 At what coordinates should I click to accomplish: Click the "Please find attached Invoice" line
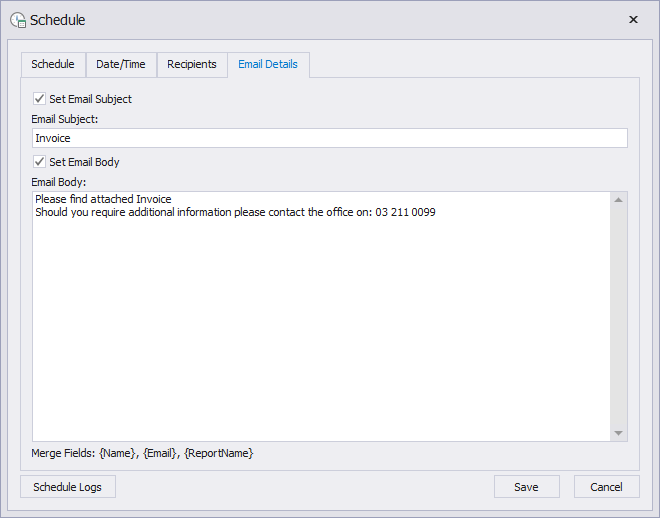click(x=103, y=200)
